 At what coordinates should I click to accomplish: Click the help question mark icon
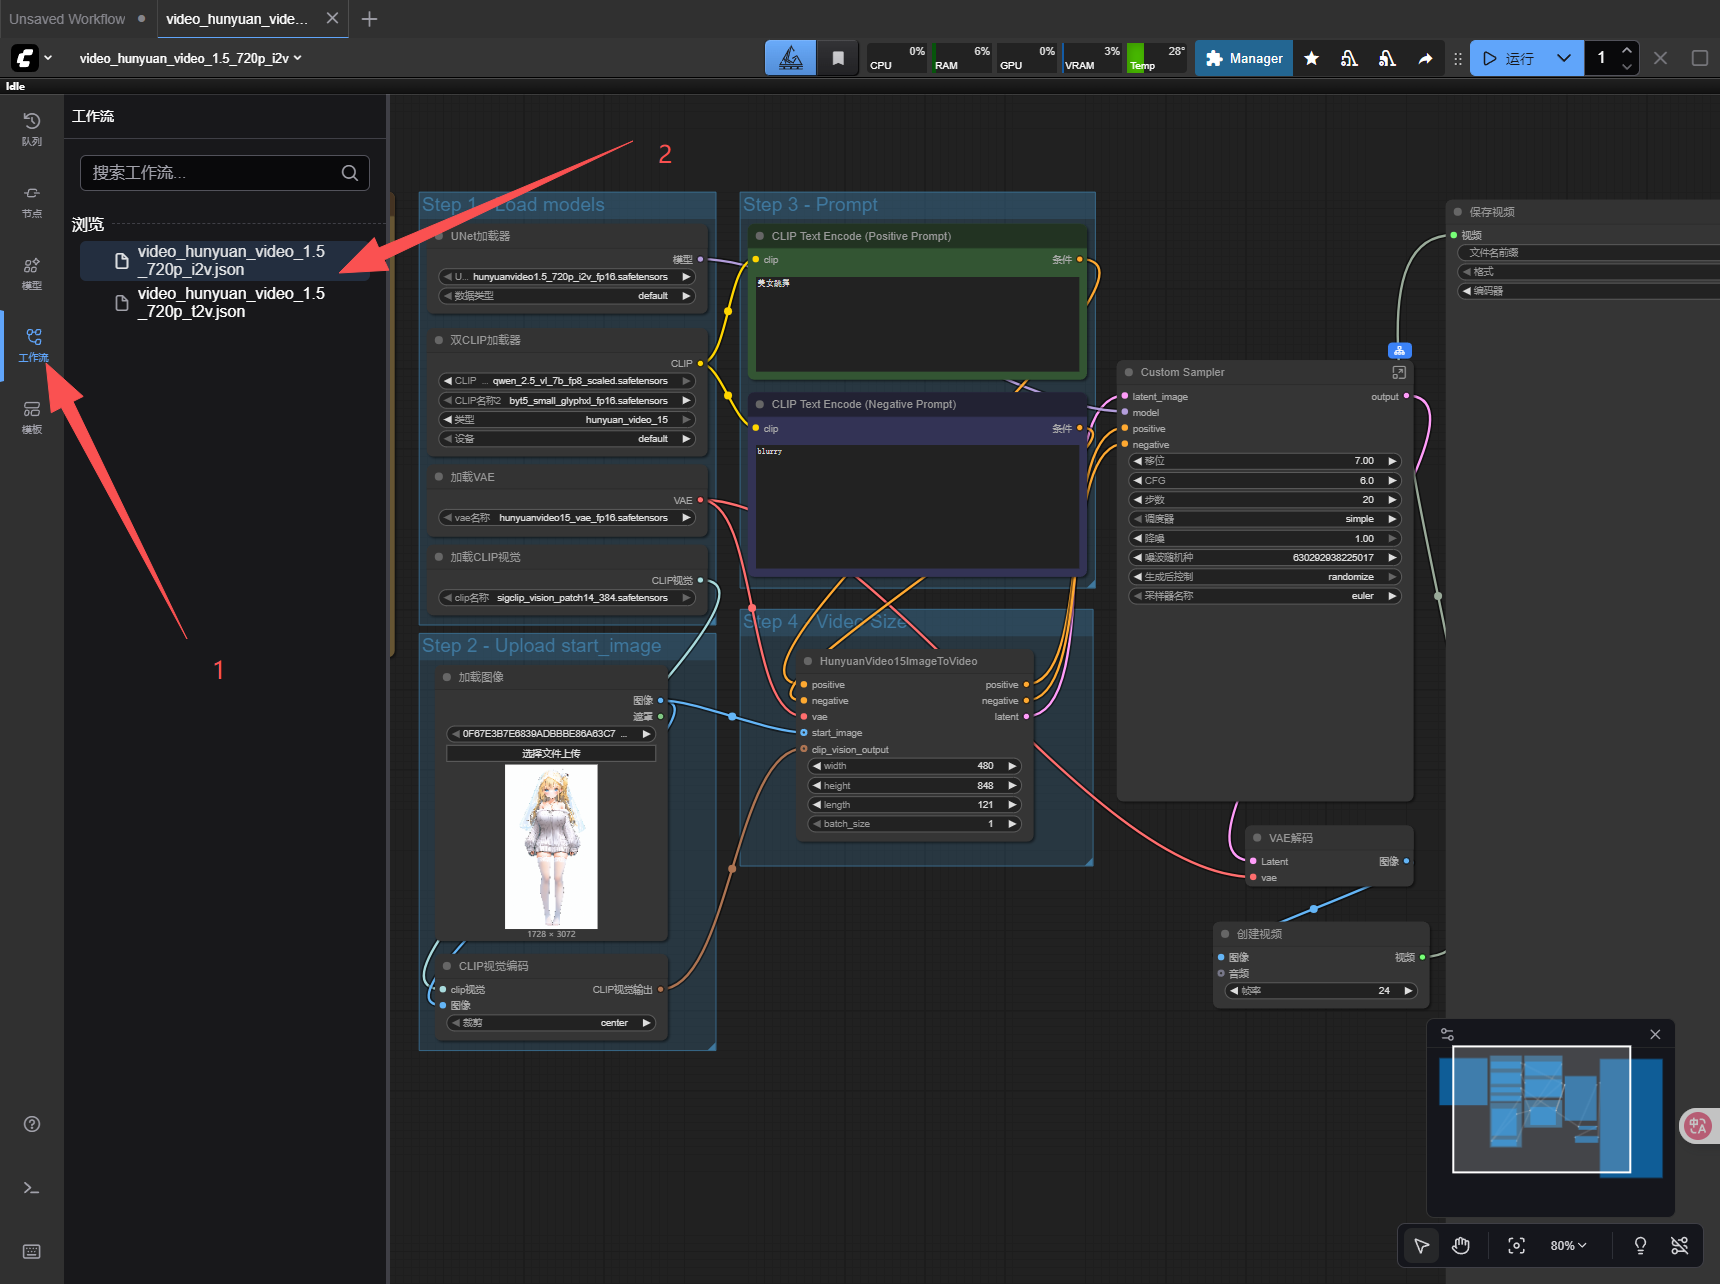[32, 1124]
